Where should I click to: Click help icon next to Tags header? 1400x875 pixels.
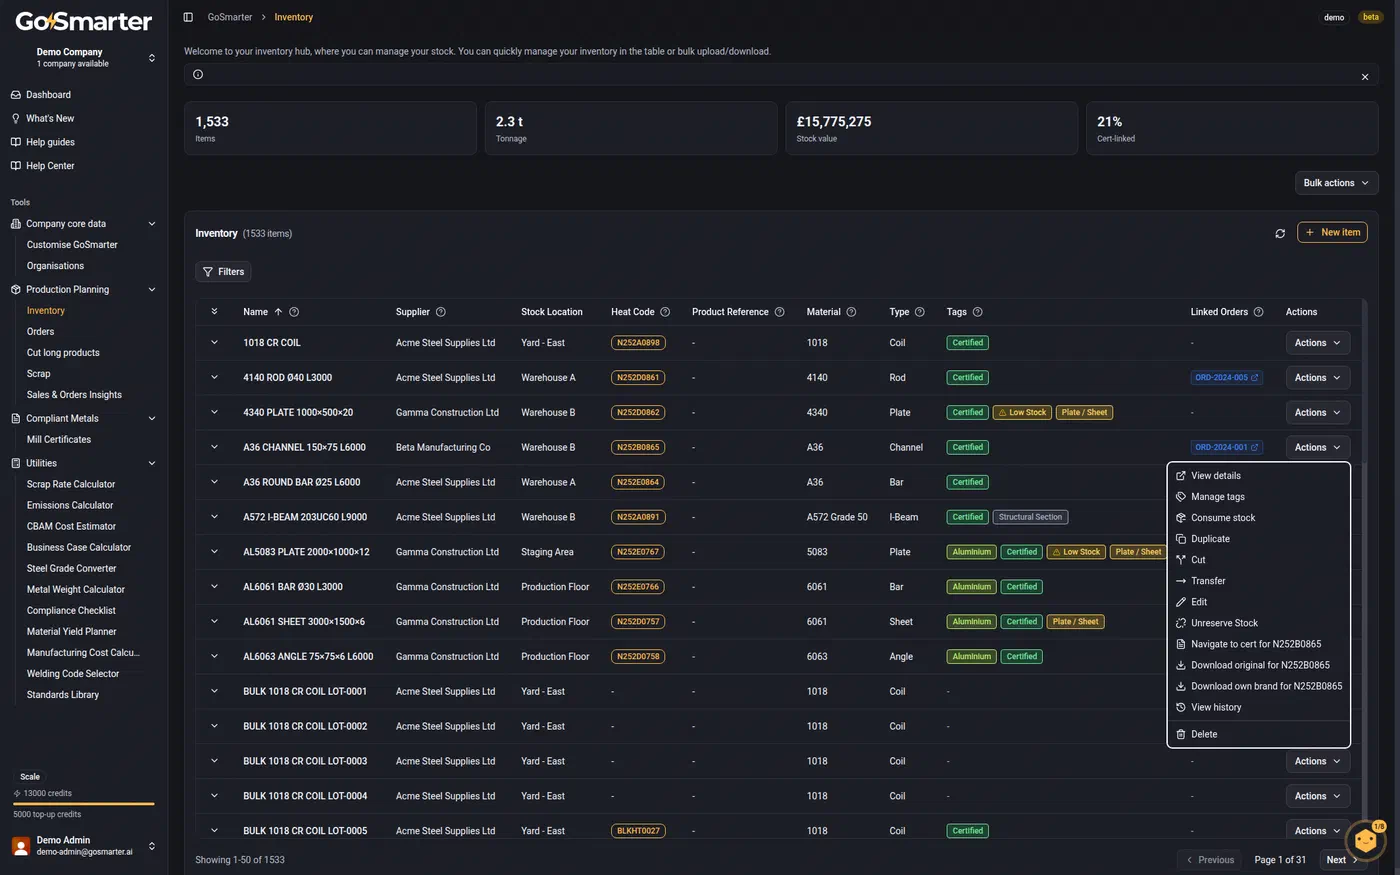coord(978,312)
